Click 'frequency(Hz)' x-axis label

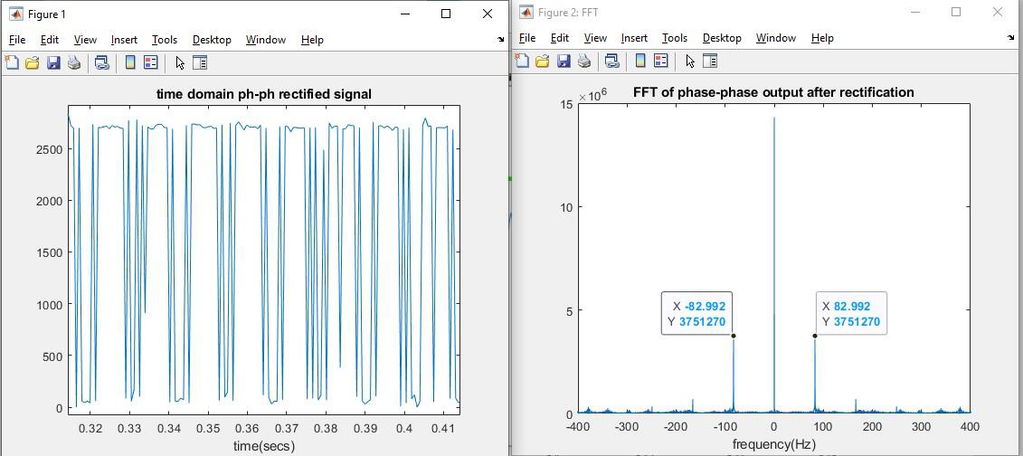pos(774,445)
